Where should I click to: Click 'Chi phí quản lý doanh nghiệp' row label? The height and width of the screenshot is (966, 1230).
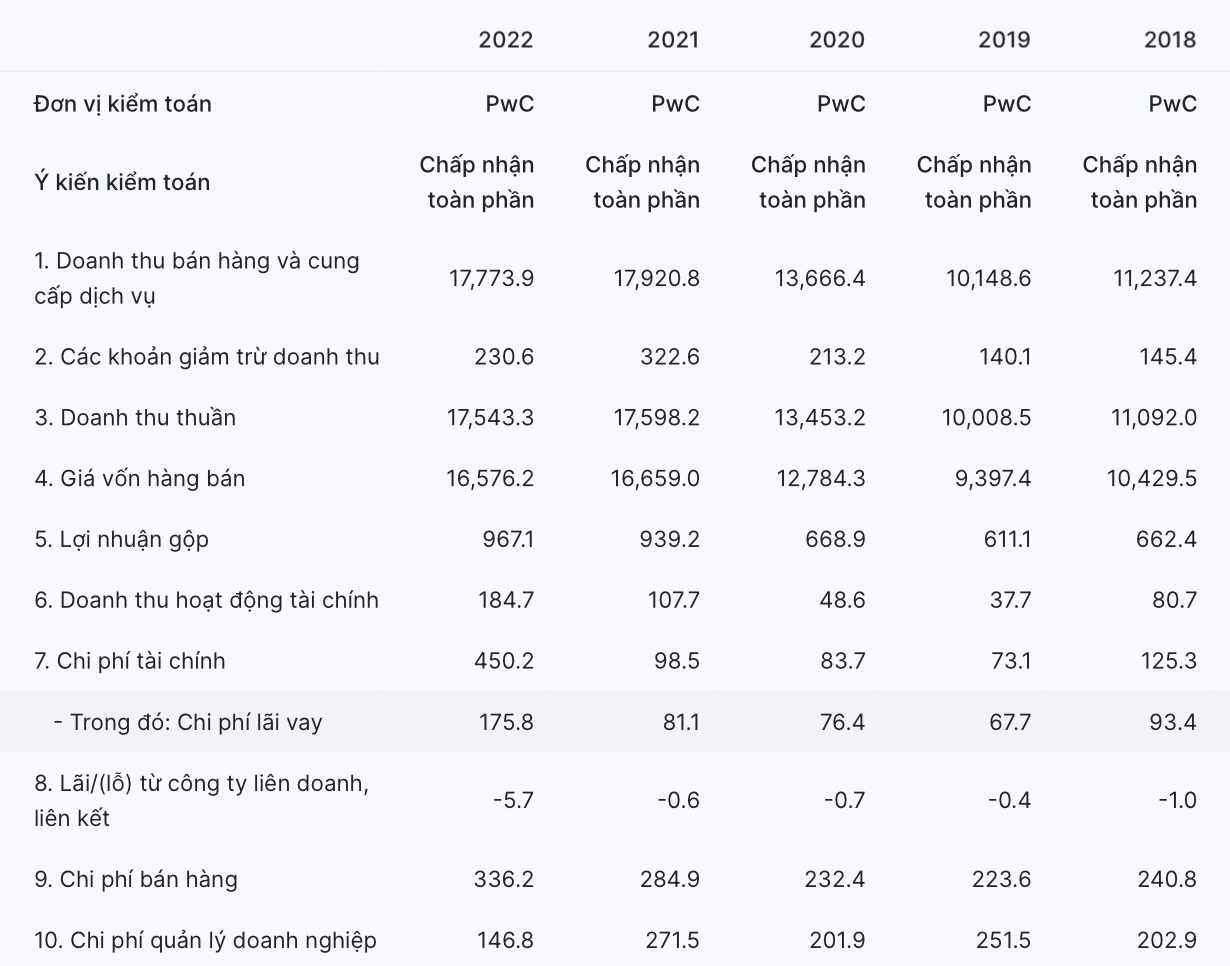pyautogui.click(x=205, y=941)
